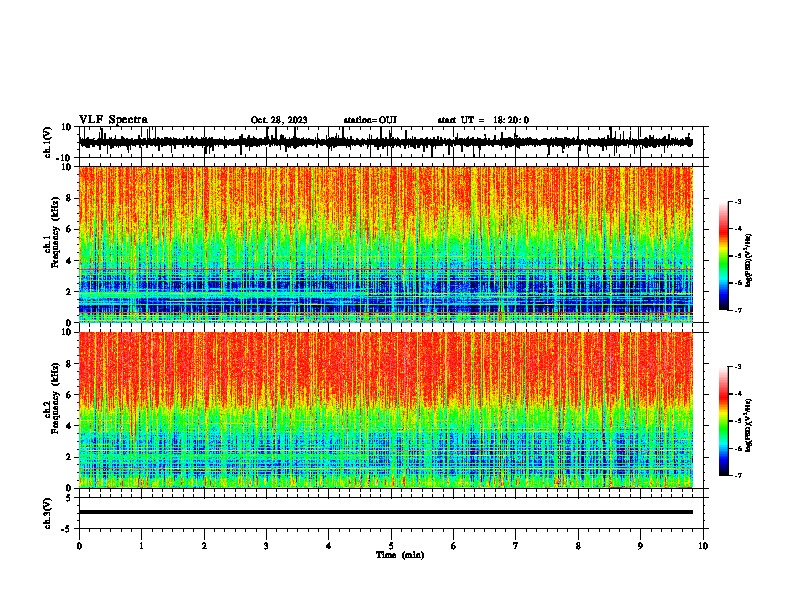Click the '8' kHz tick of ch.1 spectrogram
Image resolution: width=792 pixels, height=612 pixels.
[x=70, y=198]
